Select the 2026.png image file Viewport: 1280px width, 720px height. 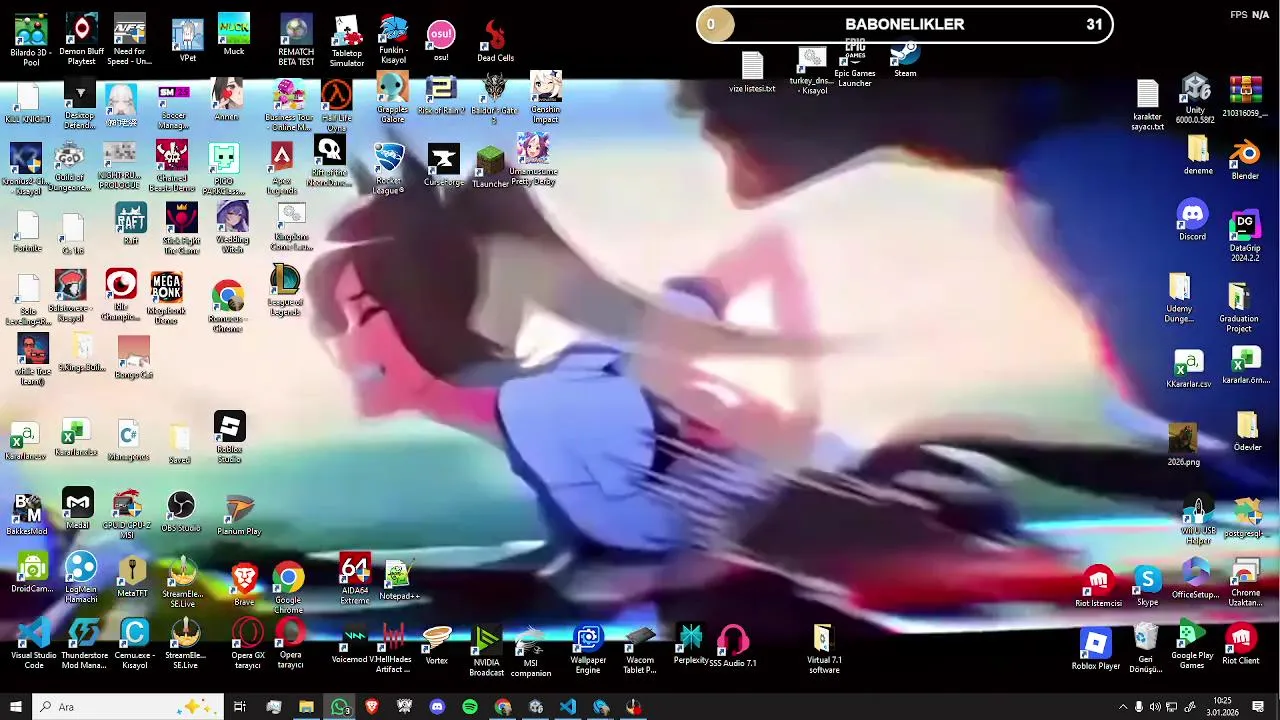[1183, 445]
